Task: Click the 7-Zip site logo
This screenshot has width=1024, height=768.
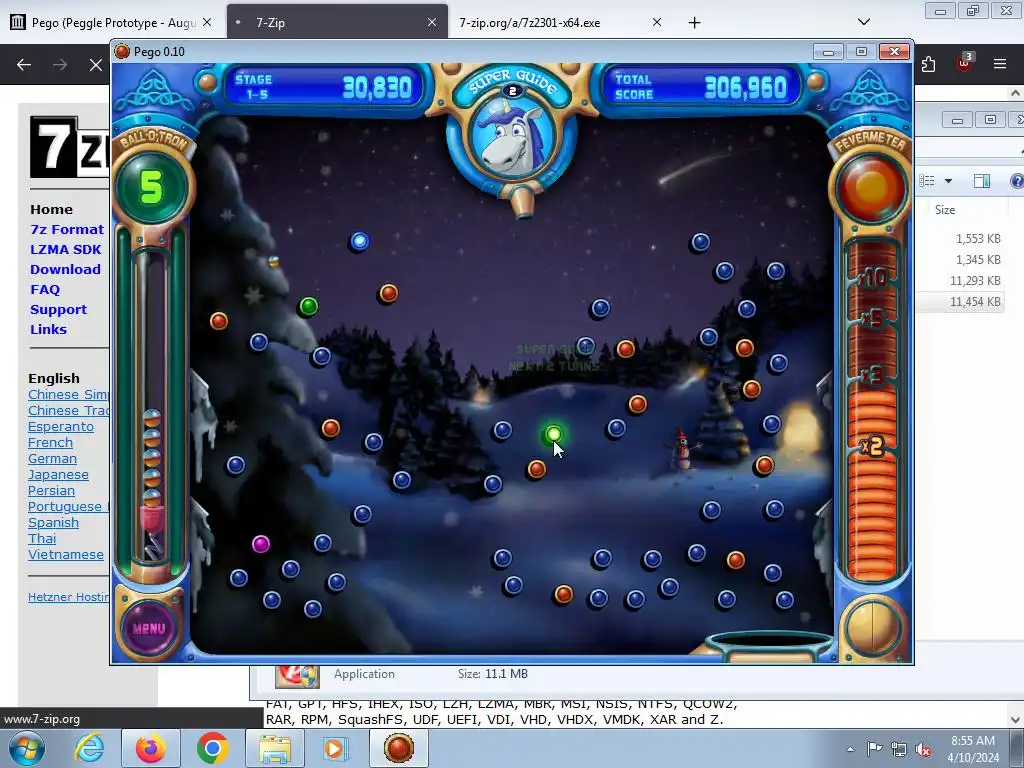Action: point(69,147)
